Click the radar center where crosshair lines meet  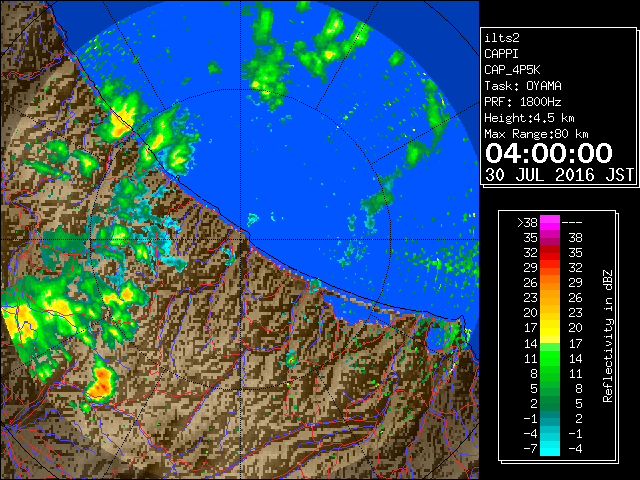pos(241,239)
